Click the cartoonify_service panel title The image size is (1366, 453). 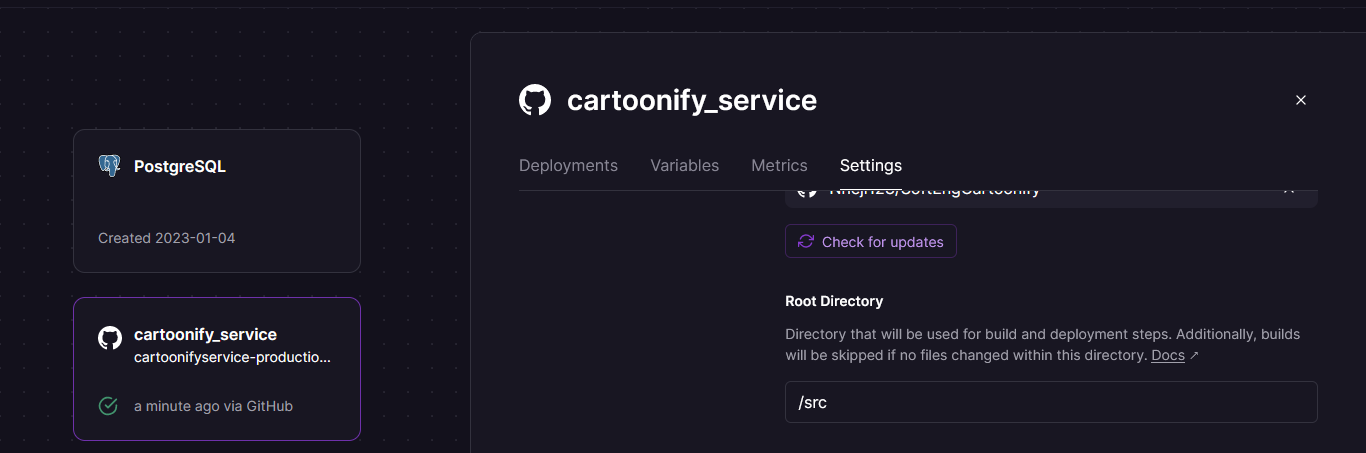point(691,100)
